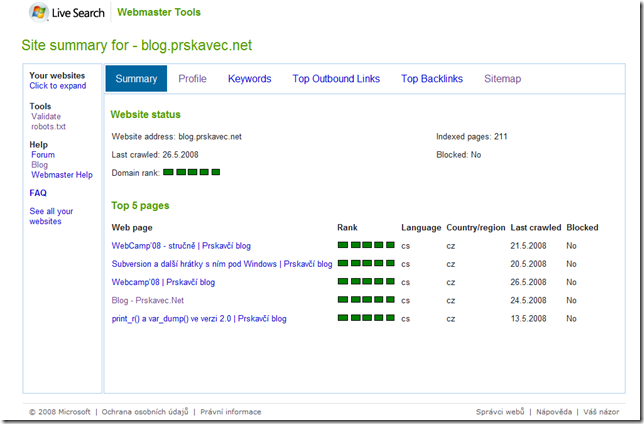Open the Profile tab
This screenshot has height=424, width=644.
[192, 78]
